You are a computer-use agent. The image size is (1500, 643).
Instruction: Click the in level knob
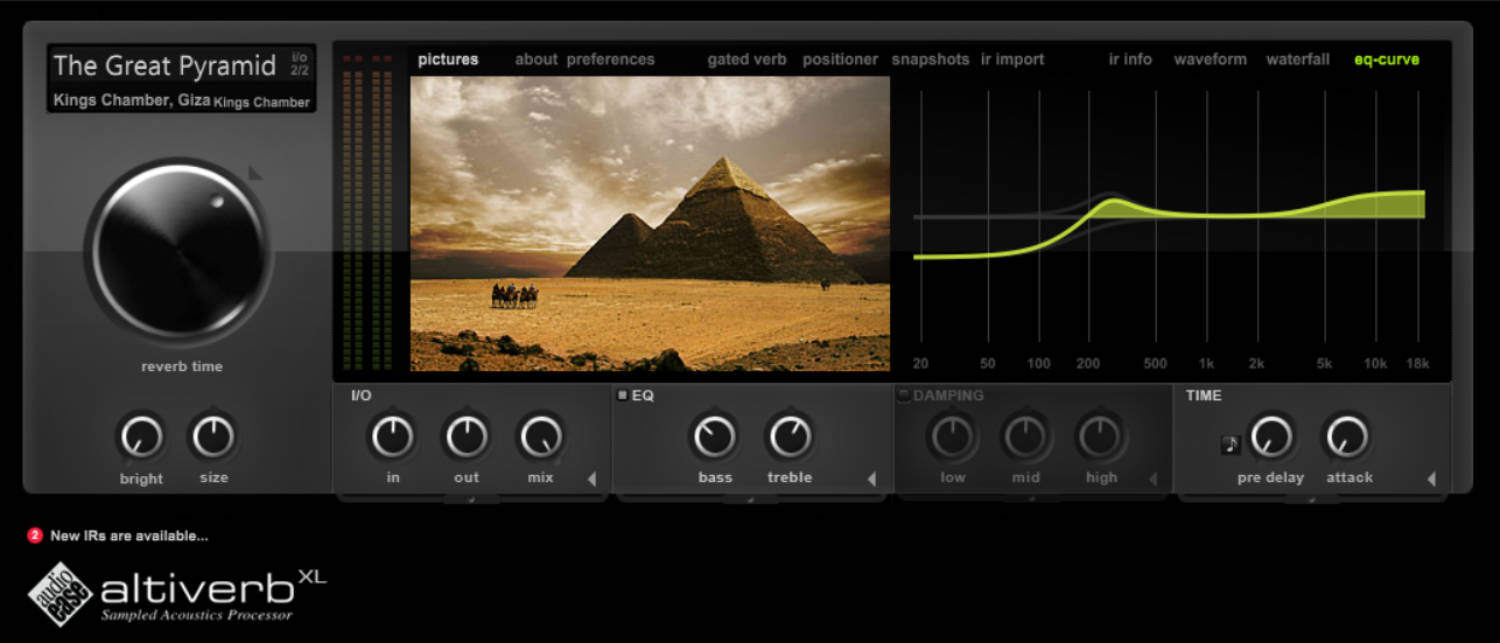coord(393,437)
